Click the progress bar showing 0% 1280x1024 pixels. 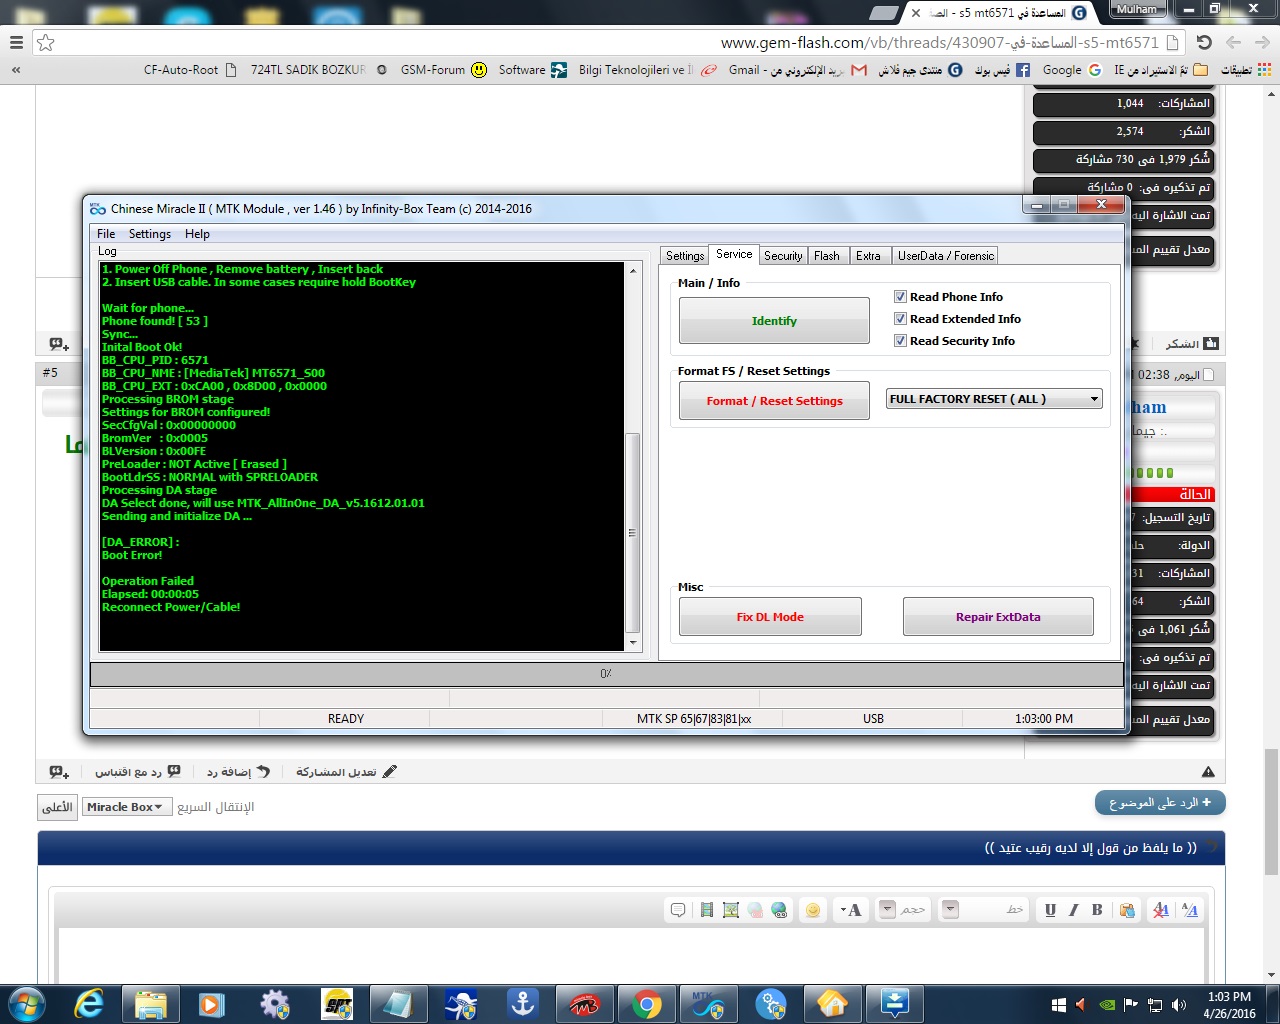click(606, 674)
